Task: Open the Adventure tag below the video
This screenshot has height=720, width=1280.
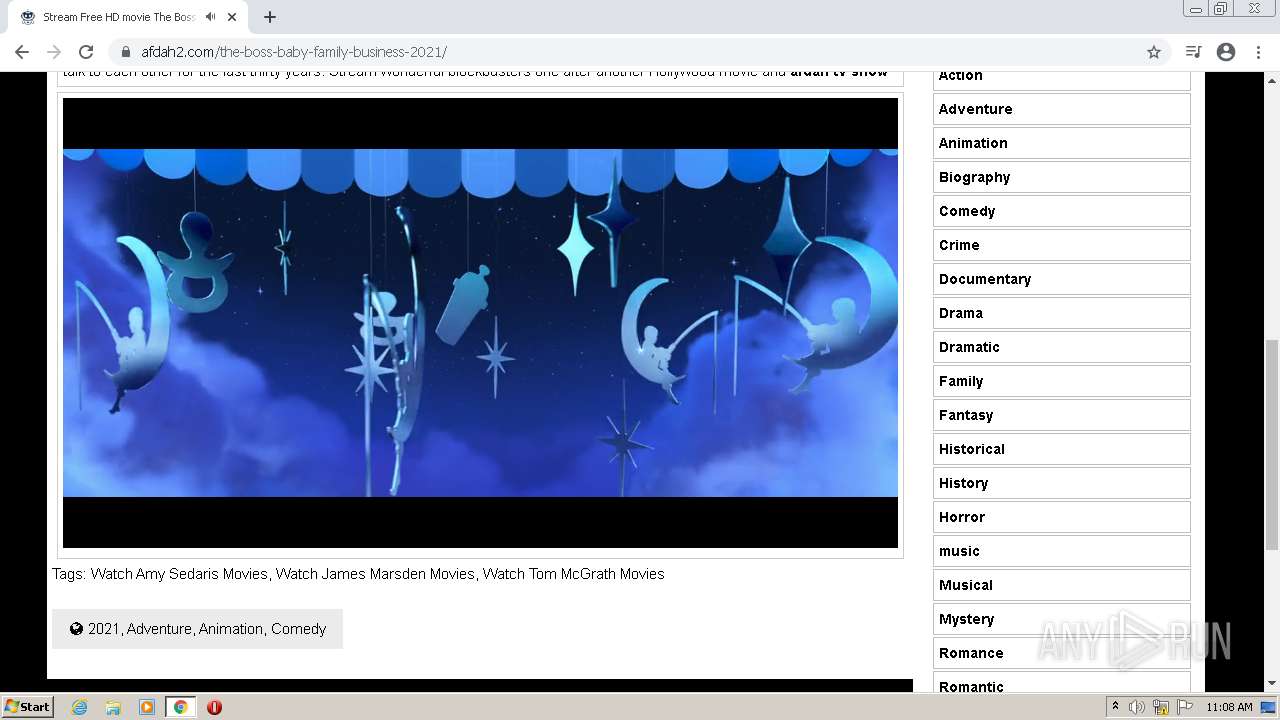Action: click(159, 629)
